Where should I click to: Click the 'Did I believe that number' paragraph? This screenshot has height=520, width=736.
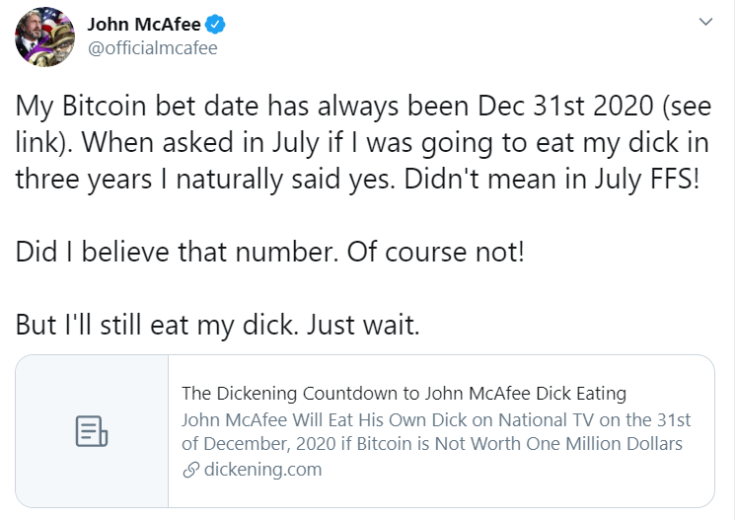click(270, 252)
